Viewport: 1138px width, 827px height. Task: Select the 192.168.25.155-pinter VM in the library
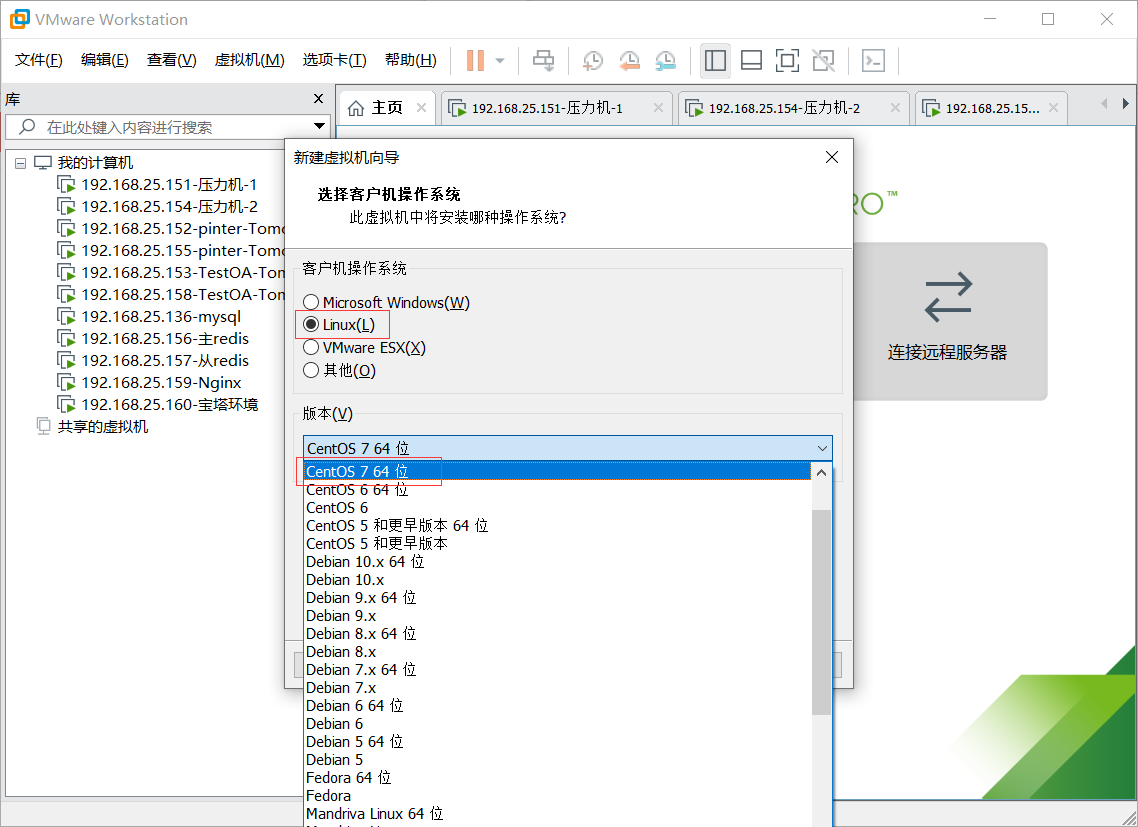[171, 250]
